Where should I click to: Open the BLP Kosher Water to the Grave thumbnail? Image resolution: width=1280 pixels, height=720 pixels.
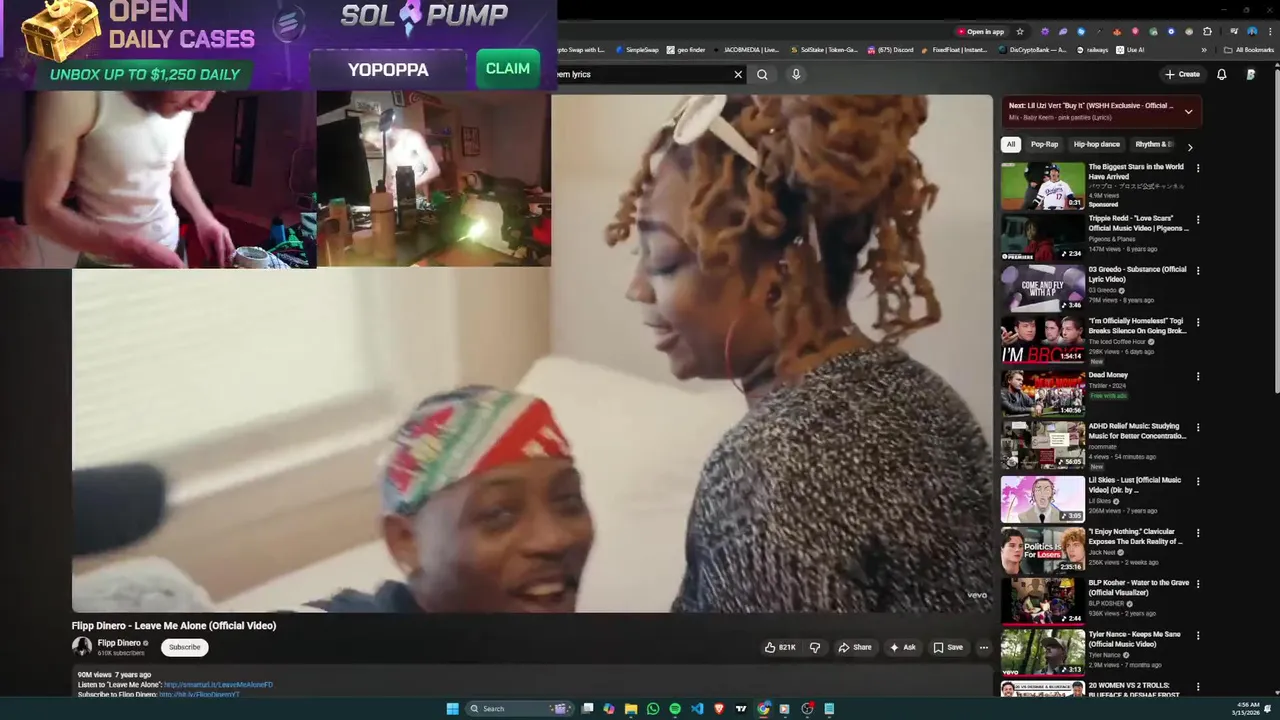pos(1042,602)
